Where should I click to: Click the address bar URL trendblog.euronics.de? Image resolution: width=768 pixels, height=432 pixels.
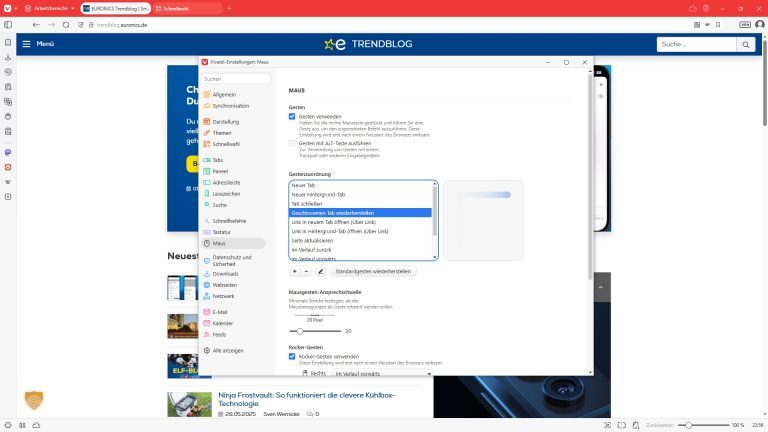point(121,24)
